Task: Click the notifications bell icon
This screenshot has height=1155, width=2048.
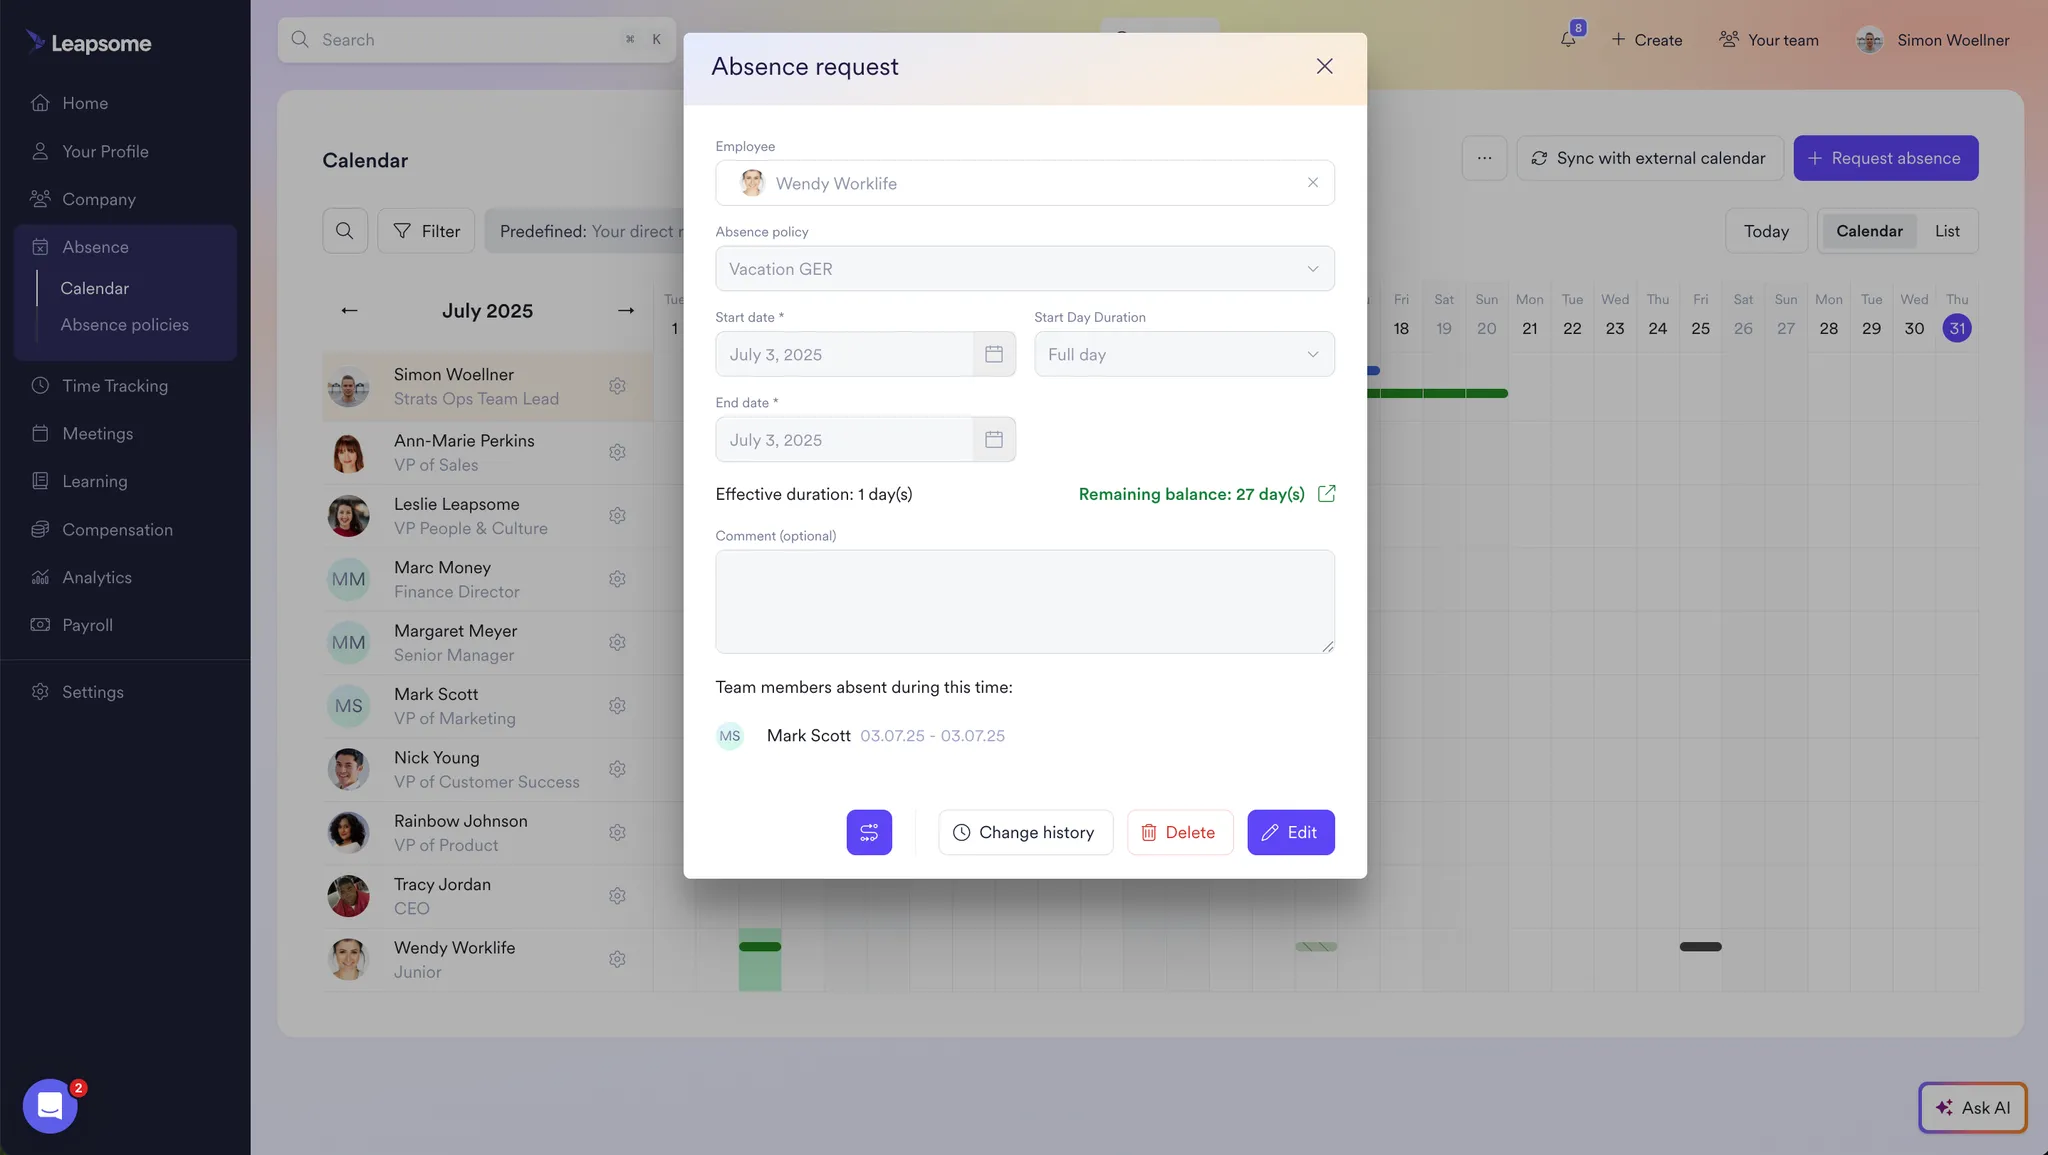Action: coord(1567,40)
